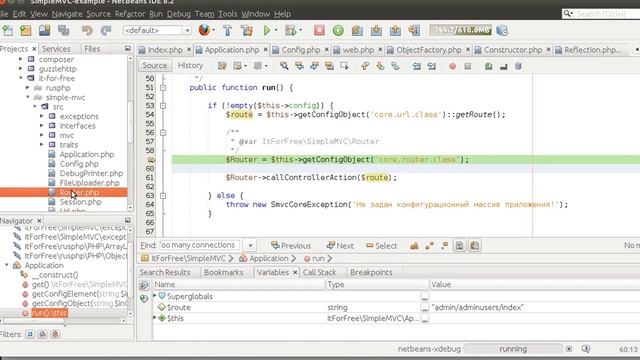Click the Run to Cursor icon

tap(414, 30)
